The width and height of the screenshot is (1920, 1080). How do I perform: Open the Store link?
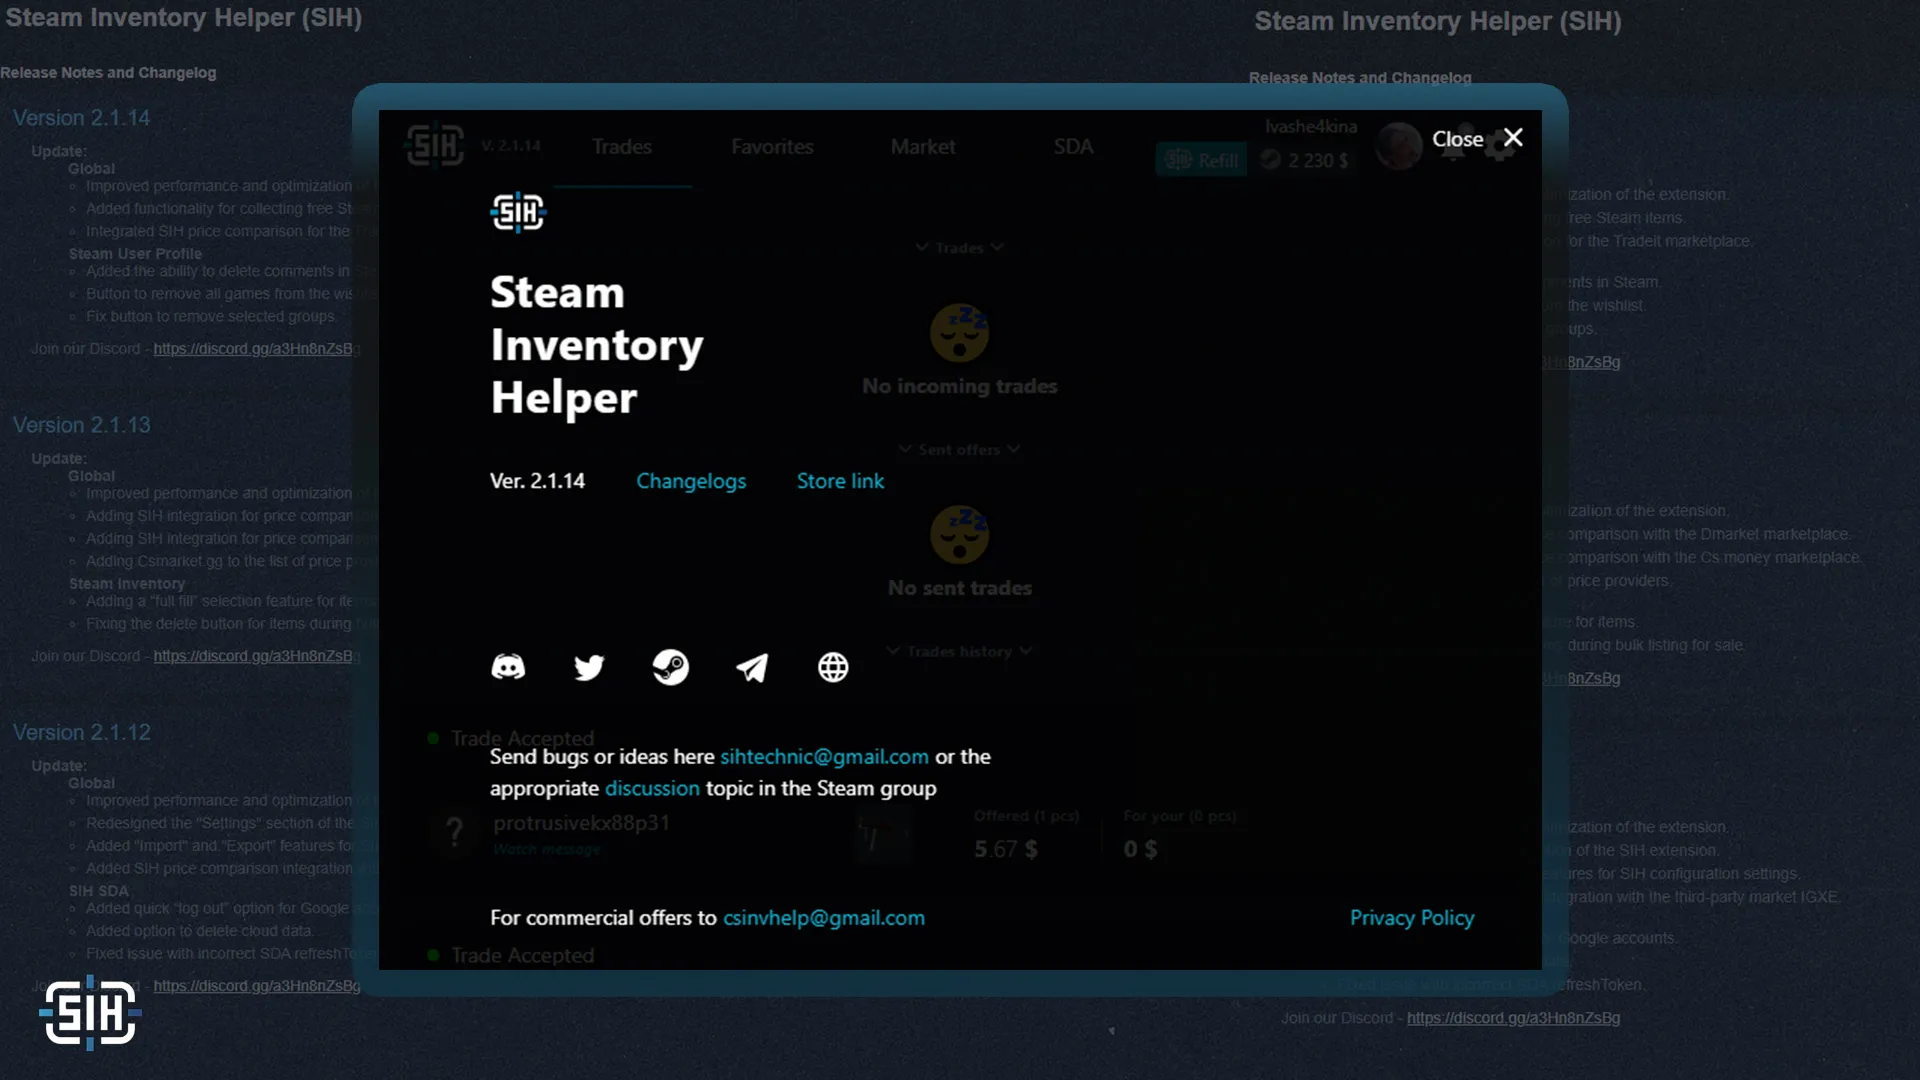(x=840, y=481)
